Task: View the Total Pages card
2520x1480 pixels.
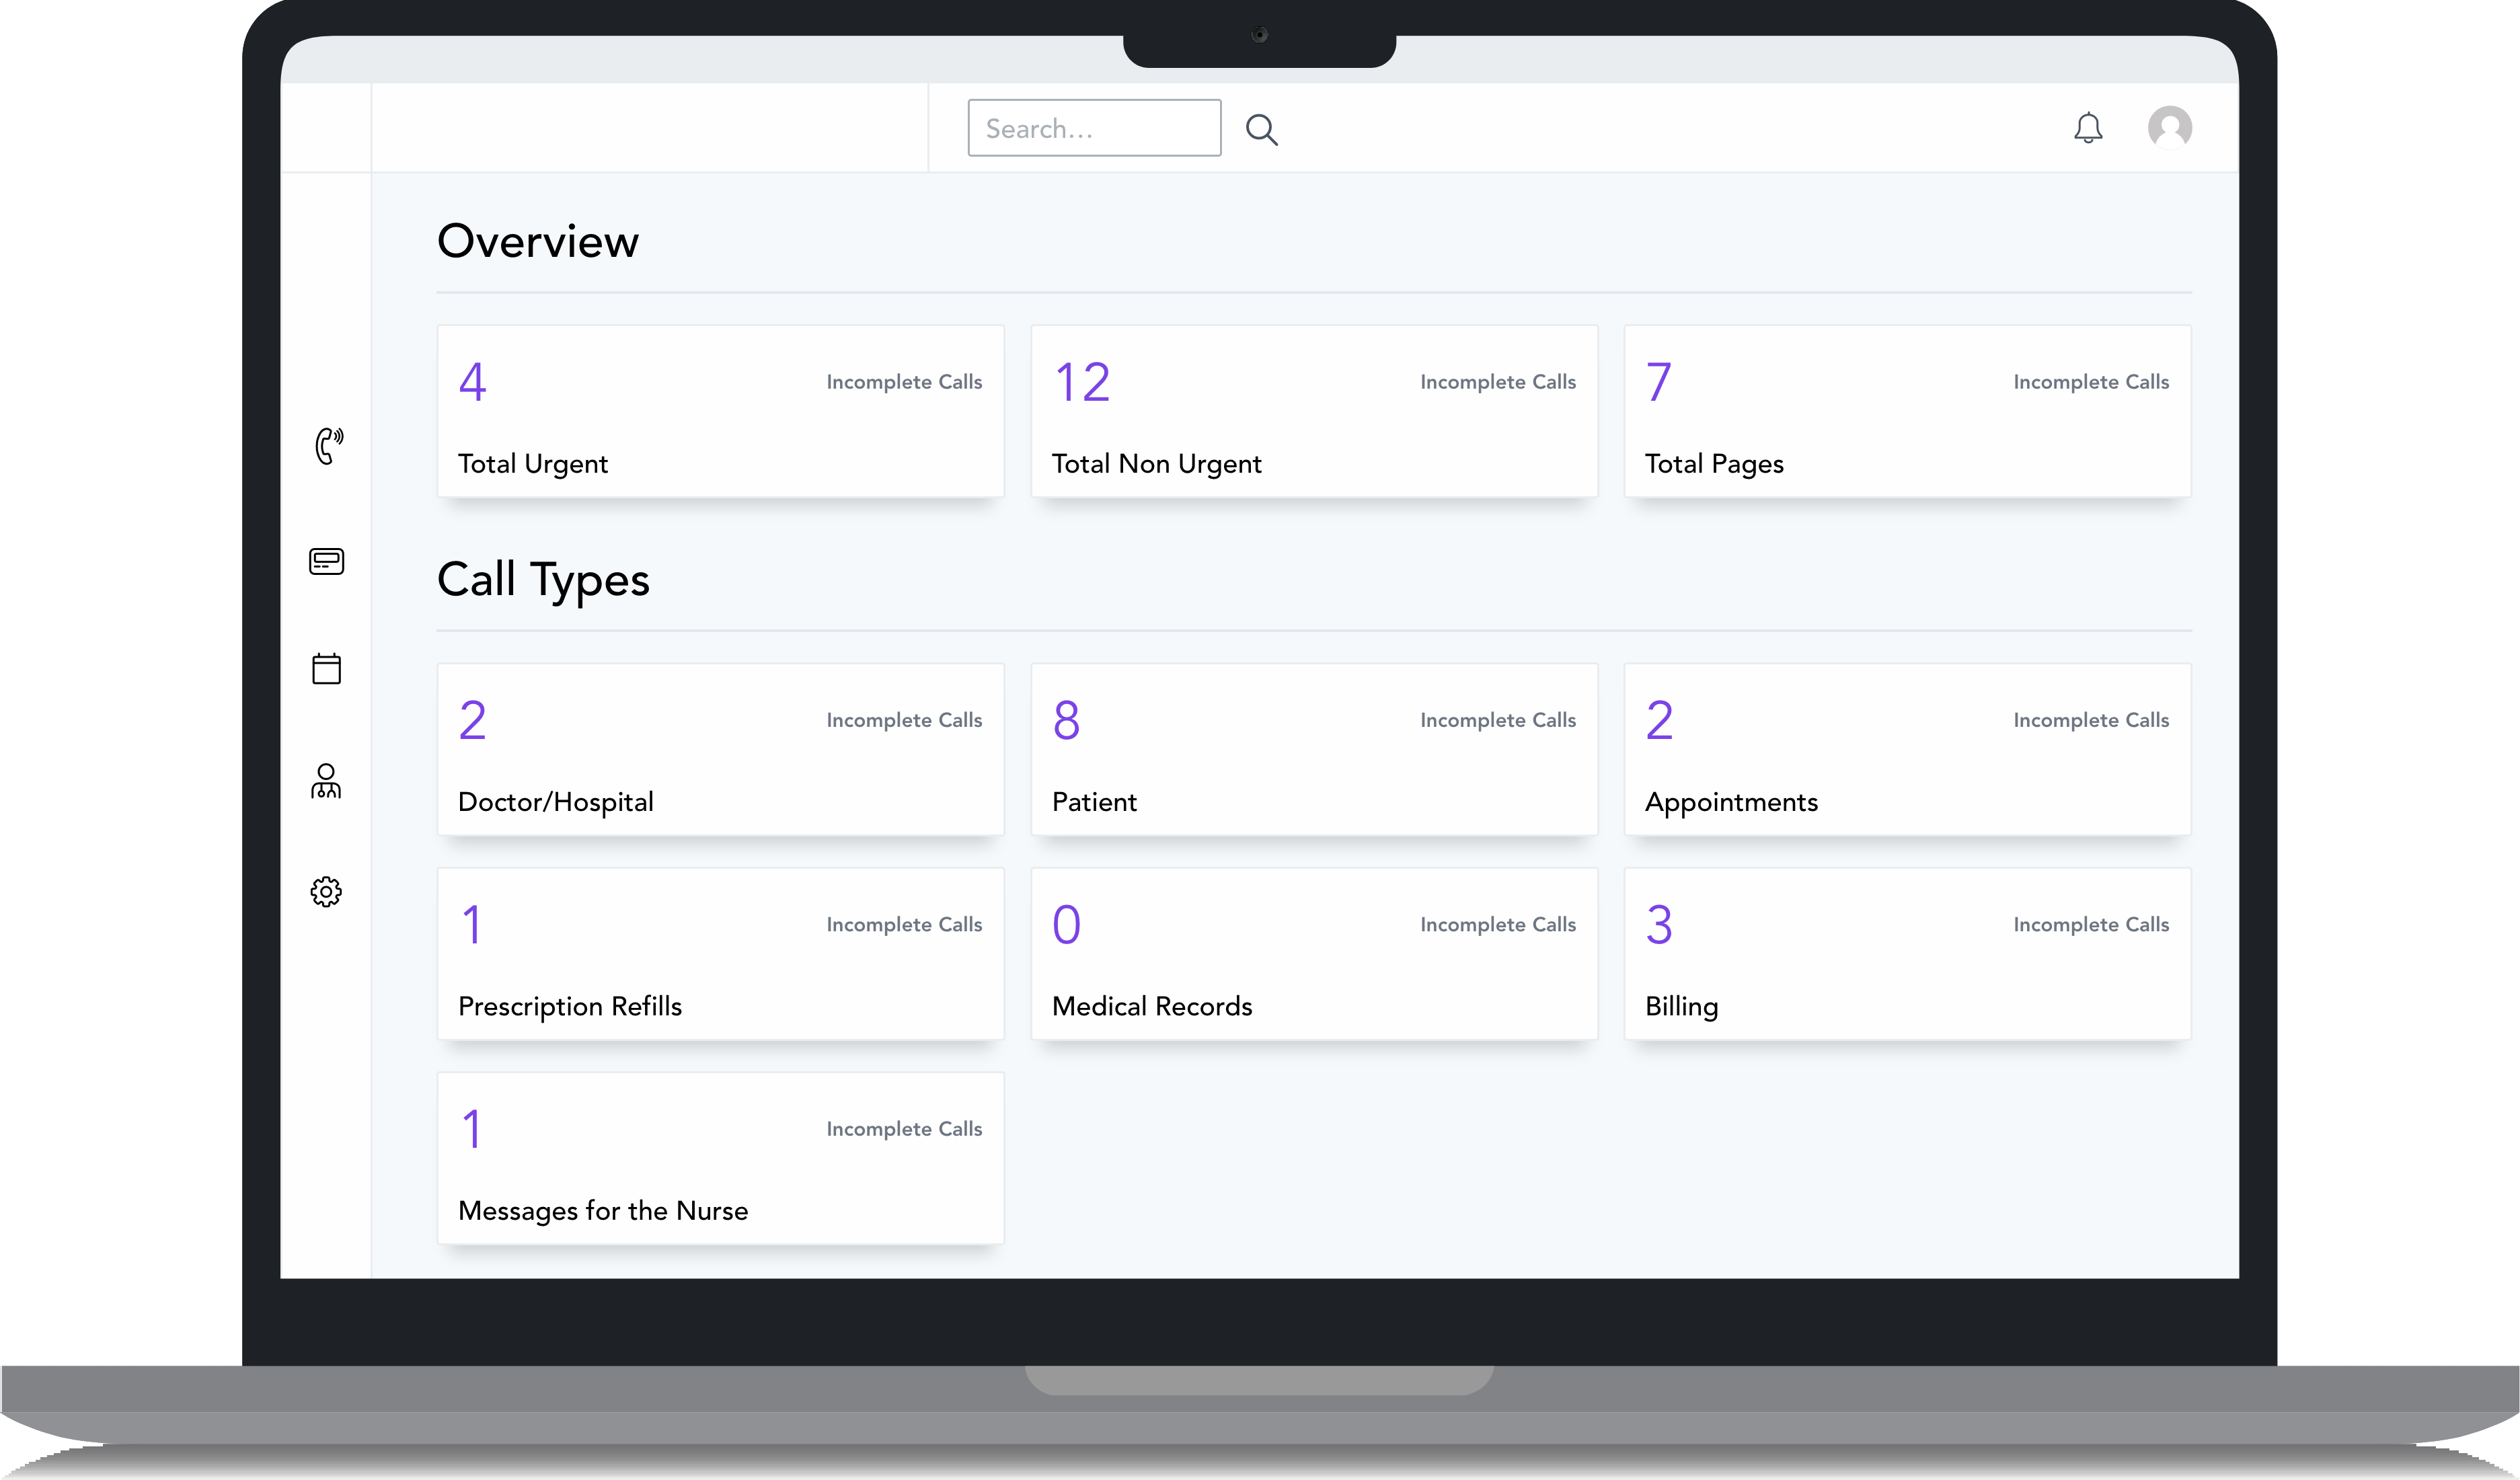Action: [x=1906, y=411]
